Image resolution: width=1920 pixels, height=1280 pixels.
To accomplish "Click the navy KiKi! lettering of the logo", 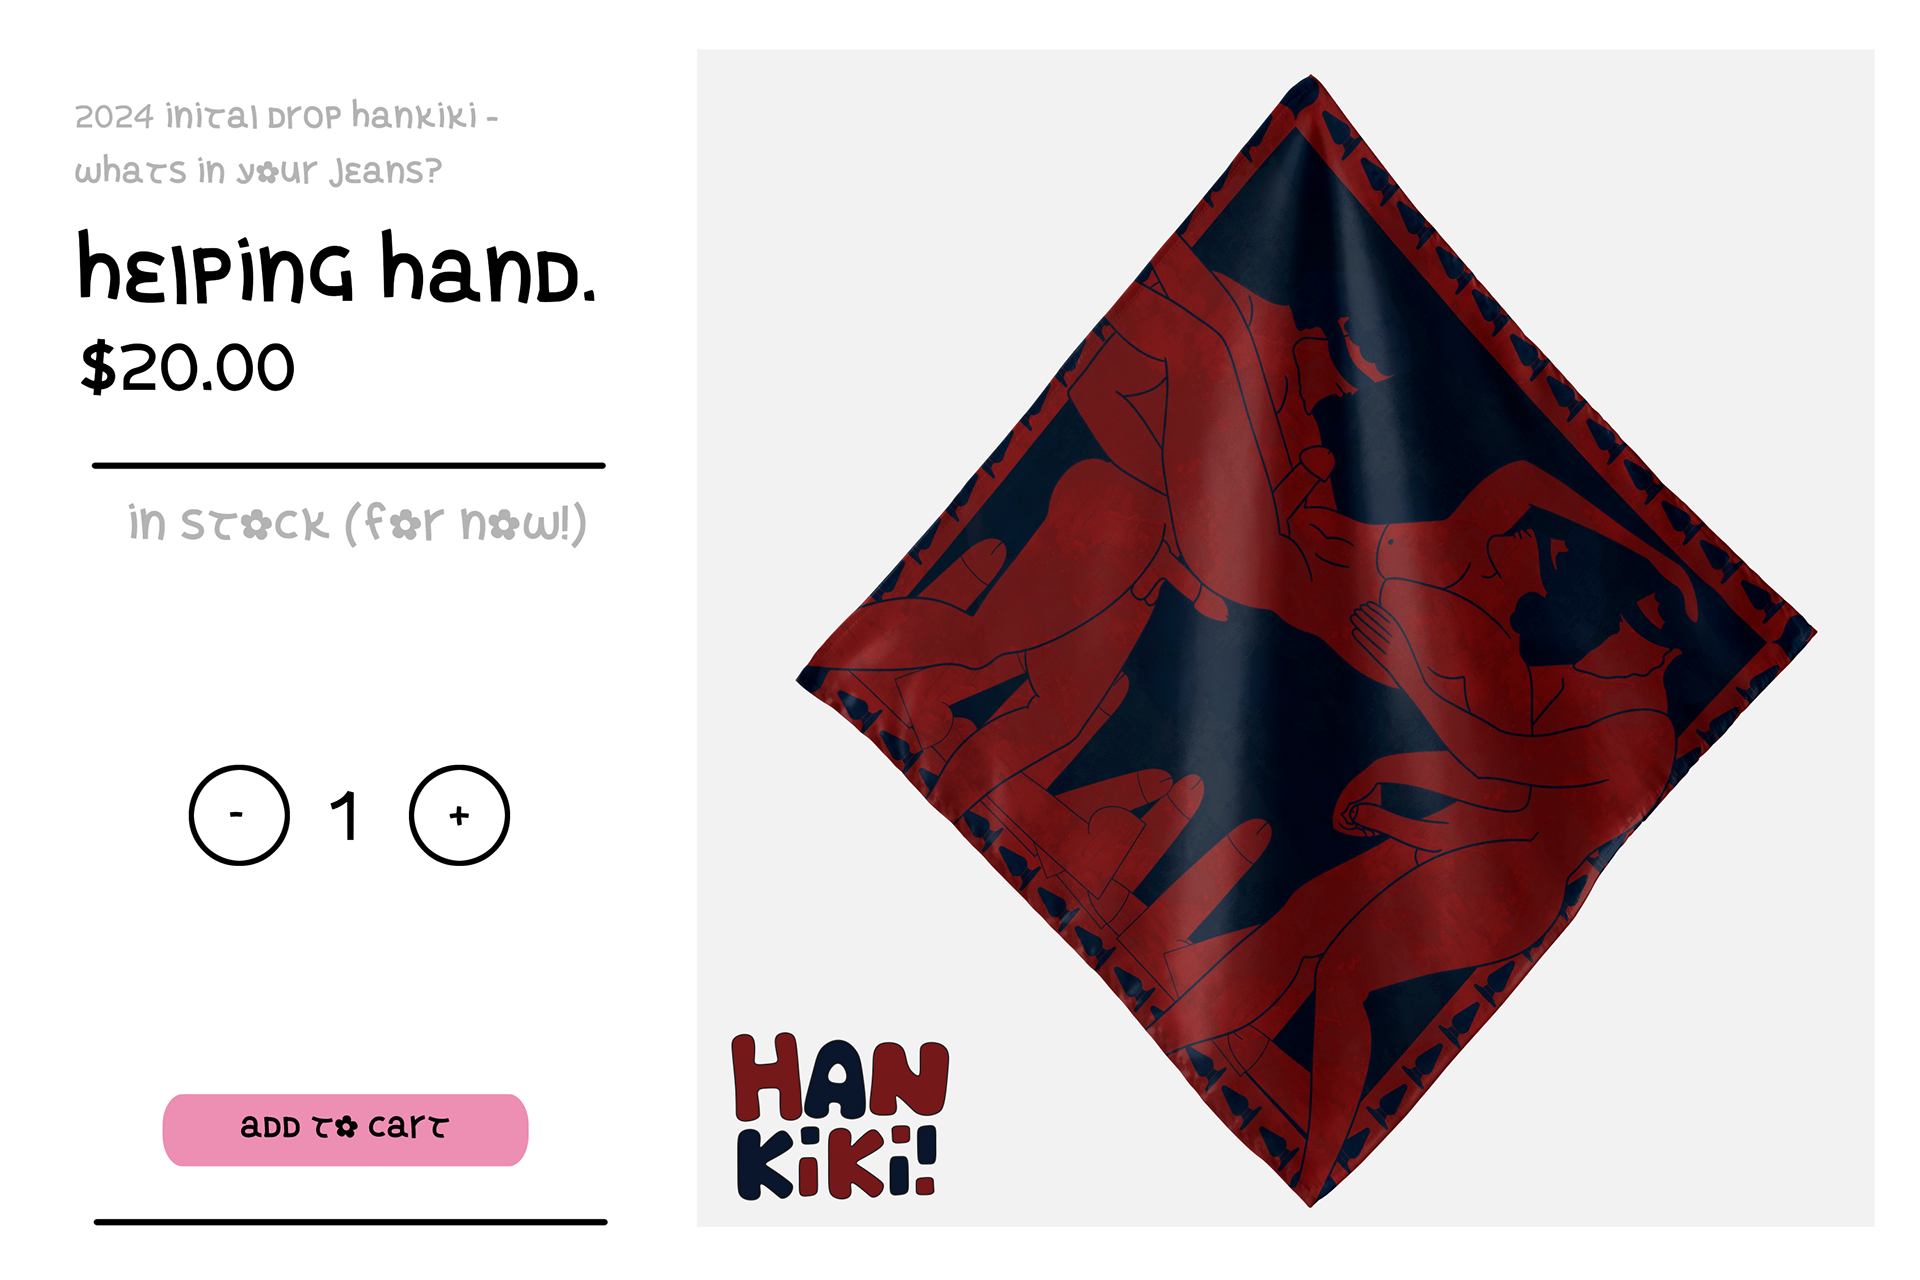I will (x=838, y=1162).
